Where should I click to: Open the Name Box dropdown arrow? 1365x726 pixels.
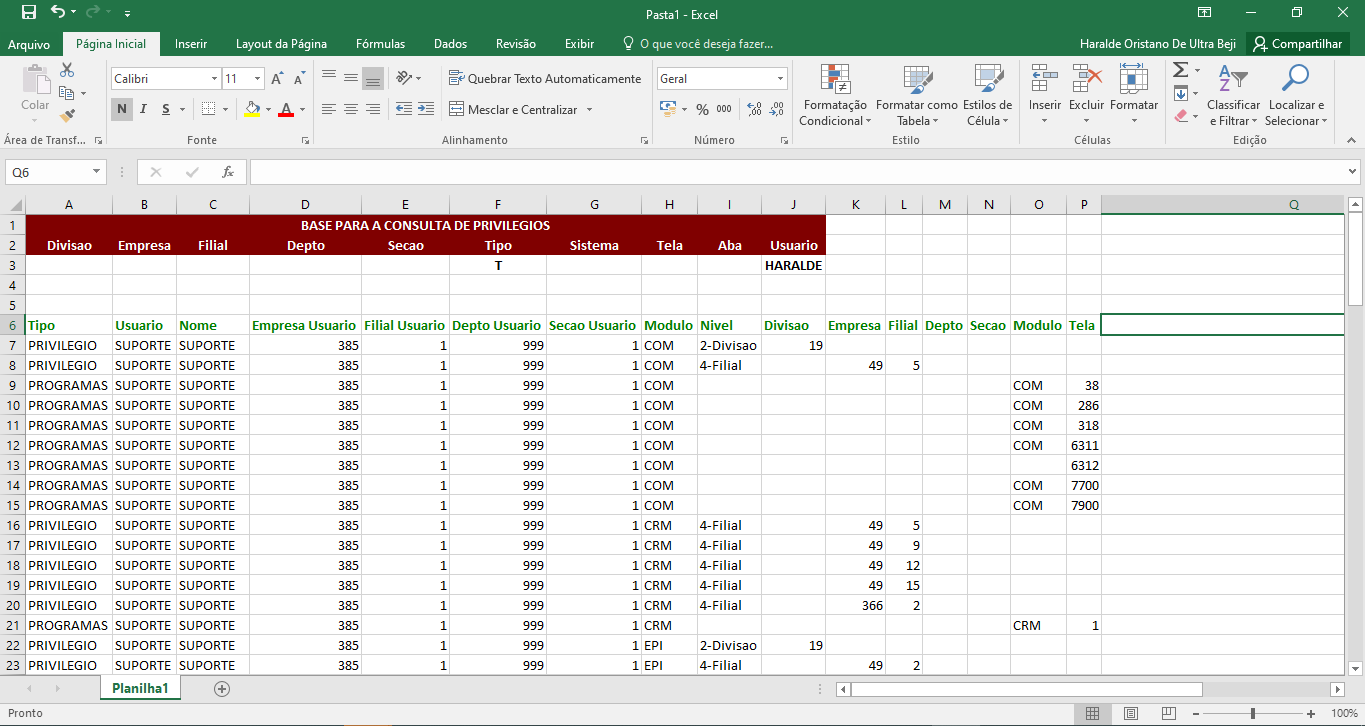pos(97,172)
